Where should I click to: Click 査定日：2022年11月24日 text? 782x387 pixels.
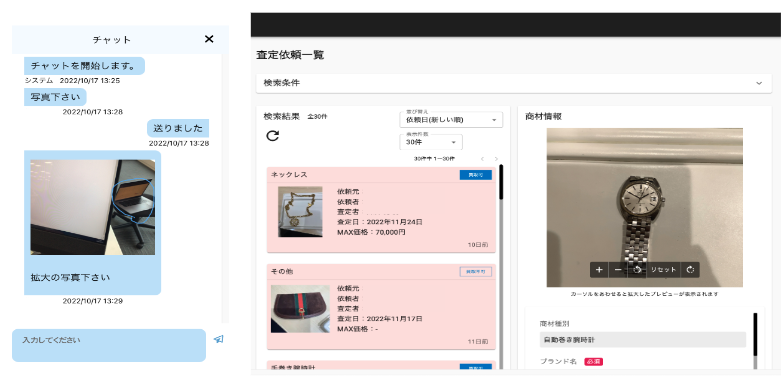pyautogui.click(x=380, y=222)
